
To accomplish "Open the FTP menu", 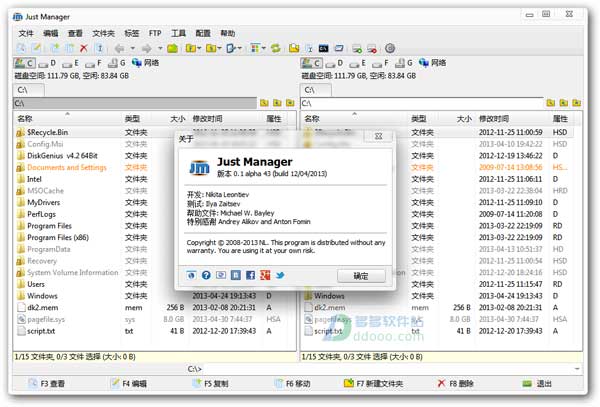I will pyautogui.click(x=155, y=33).
